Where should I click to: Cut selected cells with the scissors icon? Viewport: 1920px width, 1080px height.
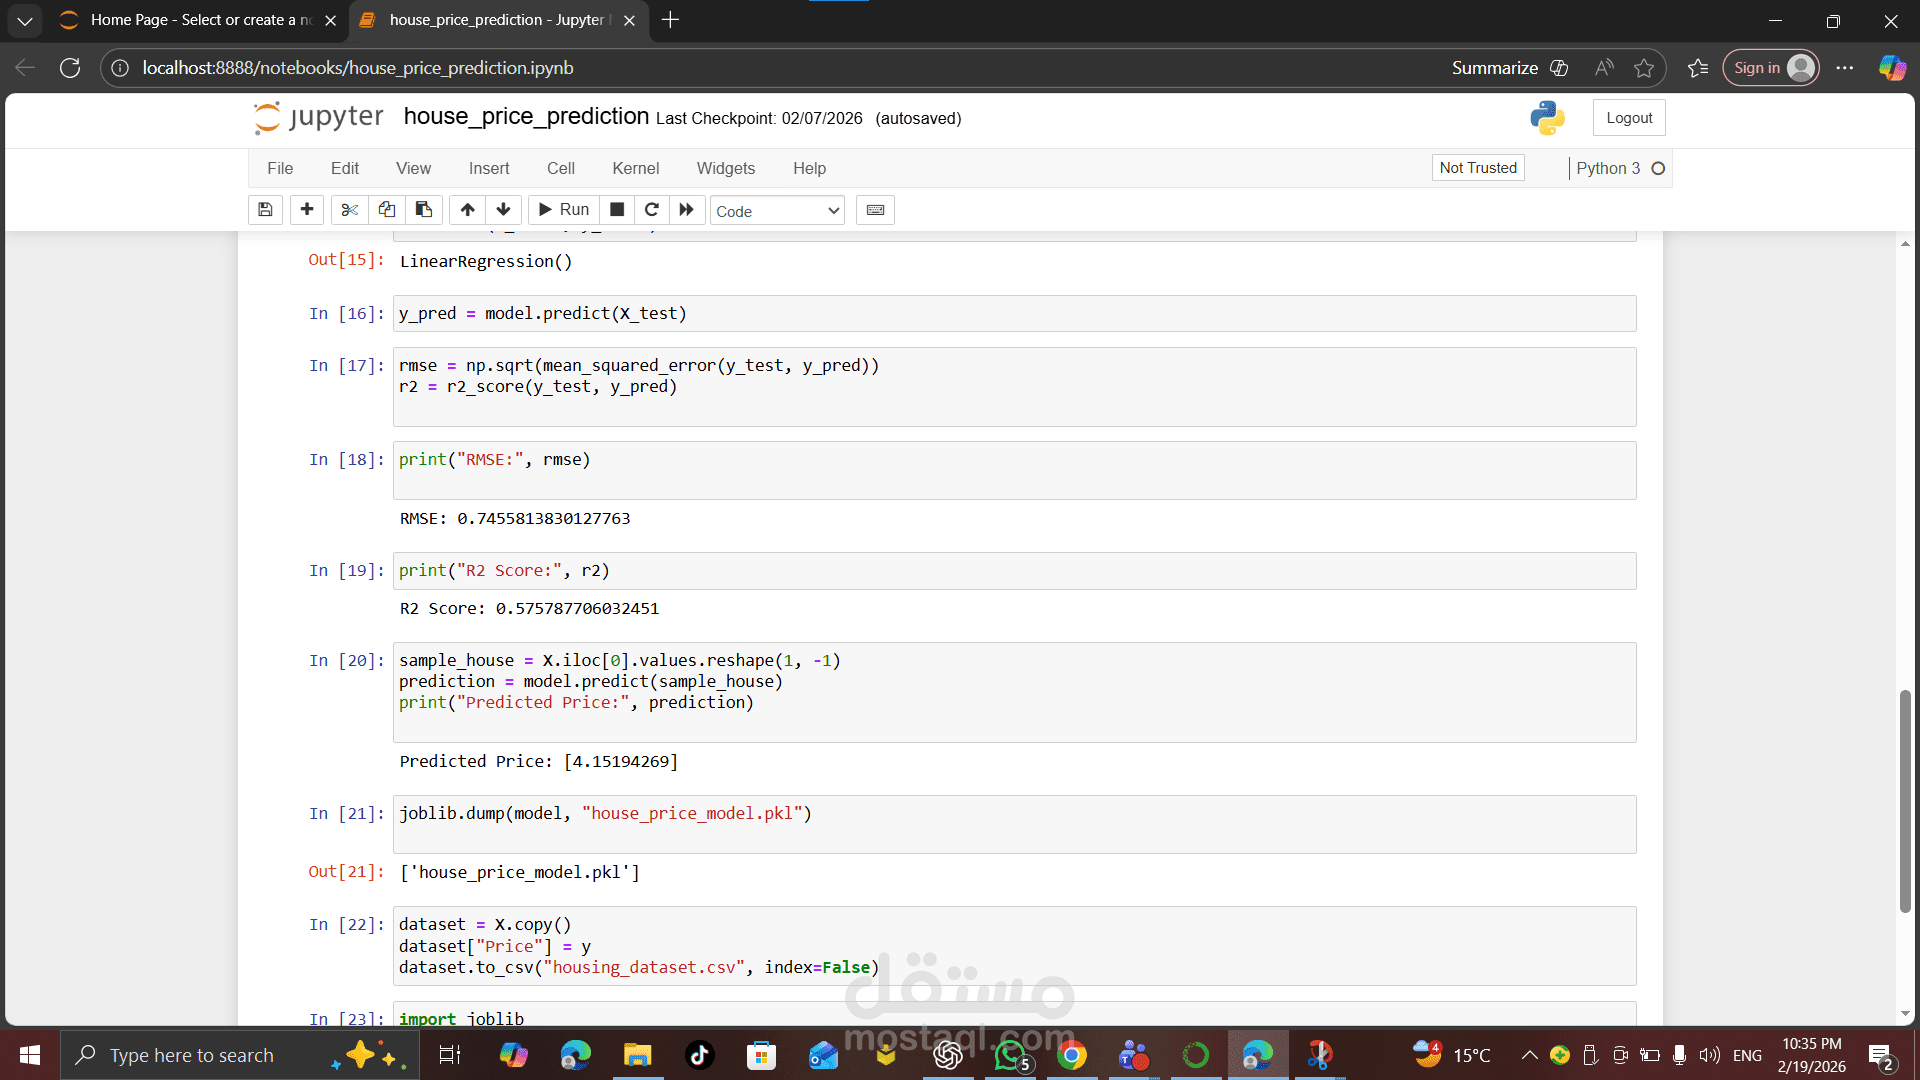(349, 210)
